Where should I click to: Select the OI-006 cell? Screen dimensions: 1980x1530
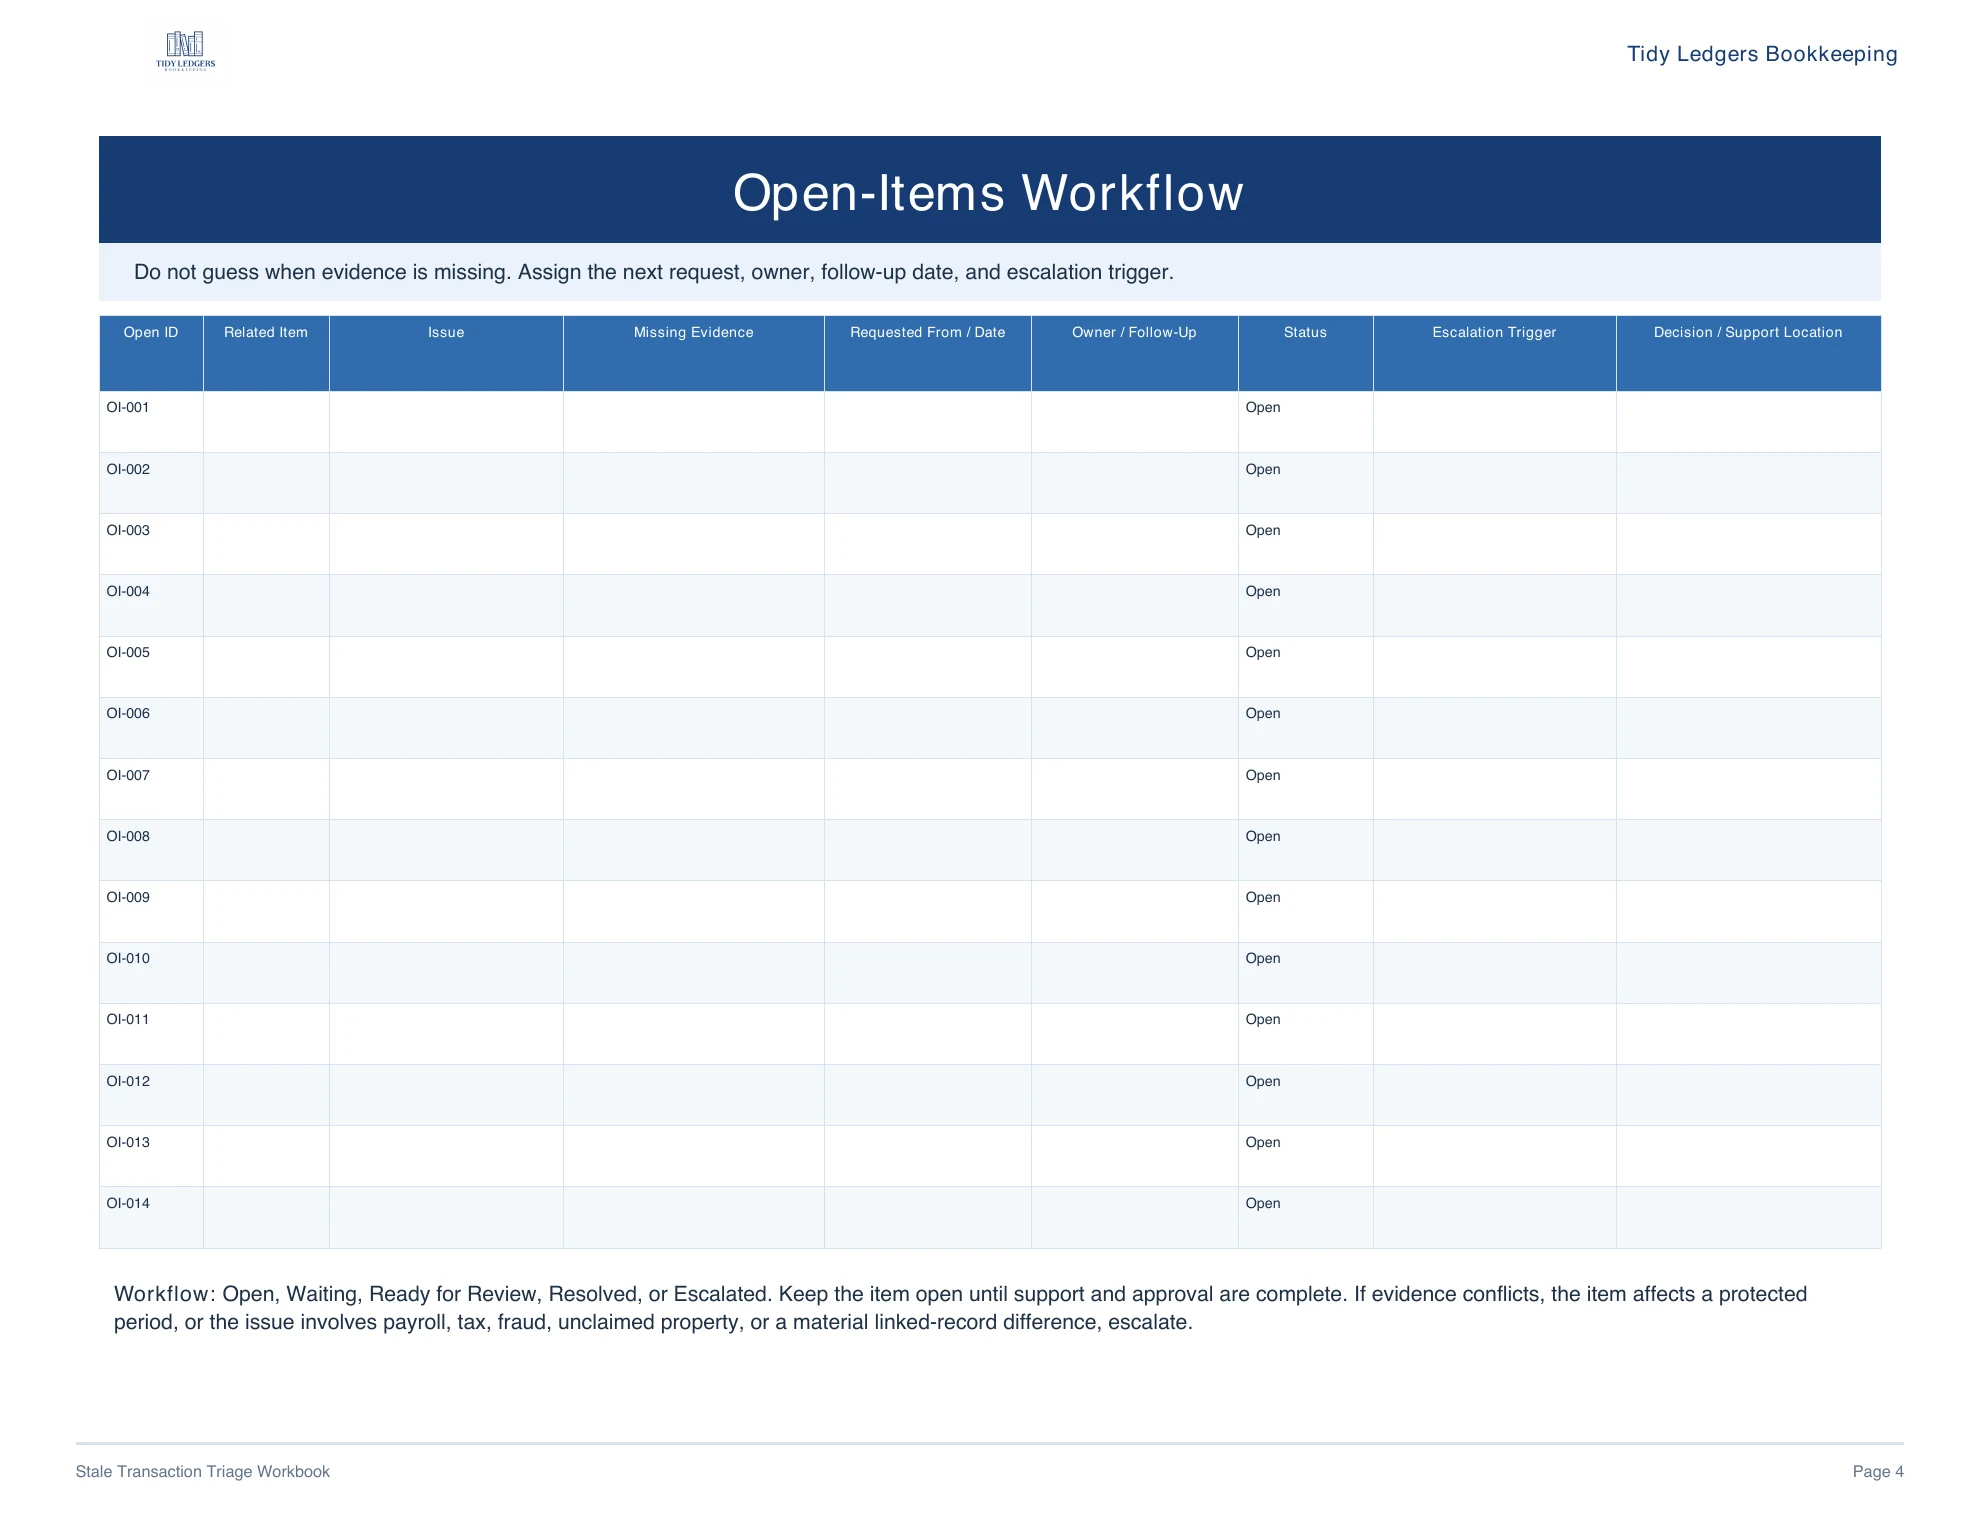[x=151, y=728]
